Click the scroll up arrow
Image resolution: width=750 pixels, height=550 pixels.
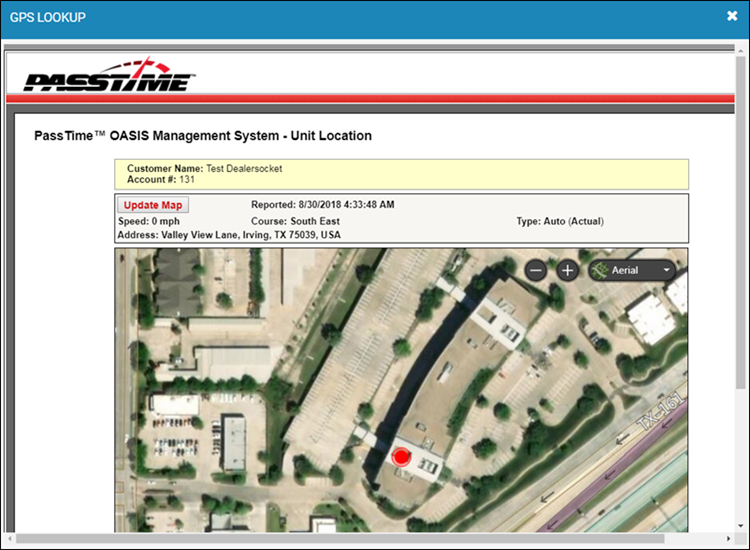740,50
